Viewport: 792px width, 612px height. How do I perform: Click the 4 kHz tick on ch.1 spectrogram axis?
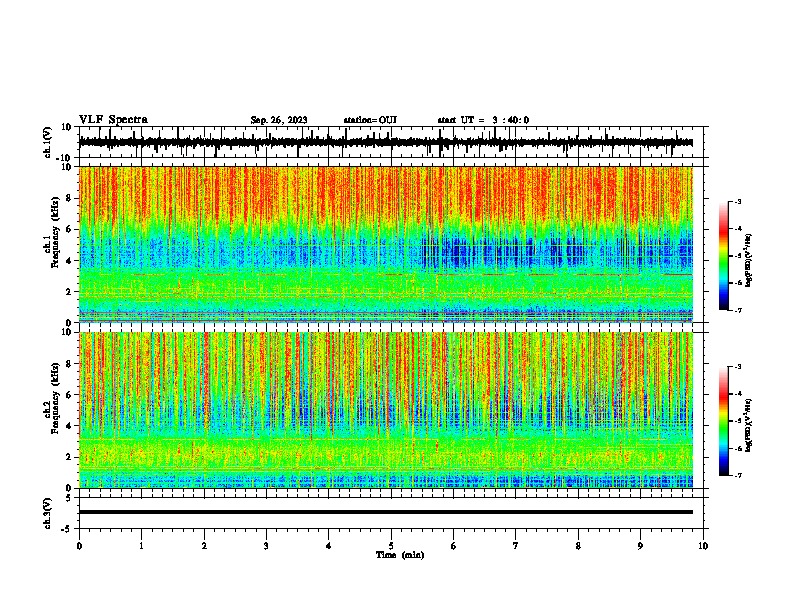[70, 261]
